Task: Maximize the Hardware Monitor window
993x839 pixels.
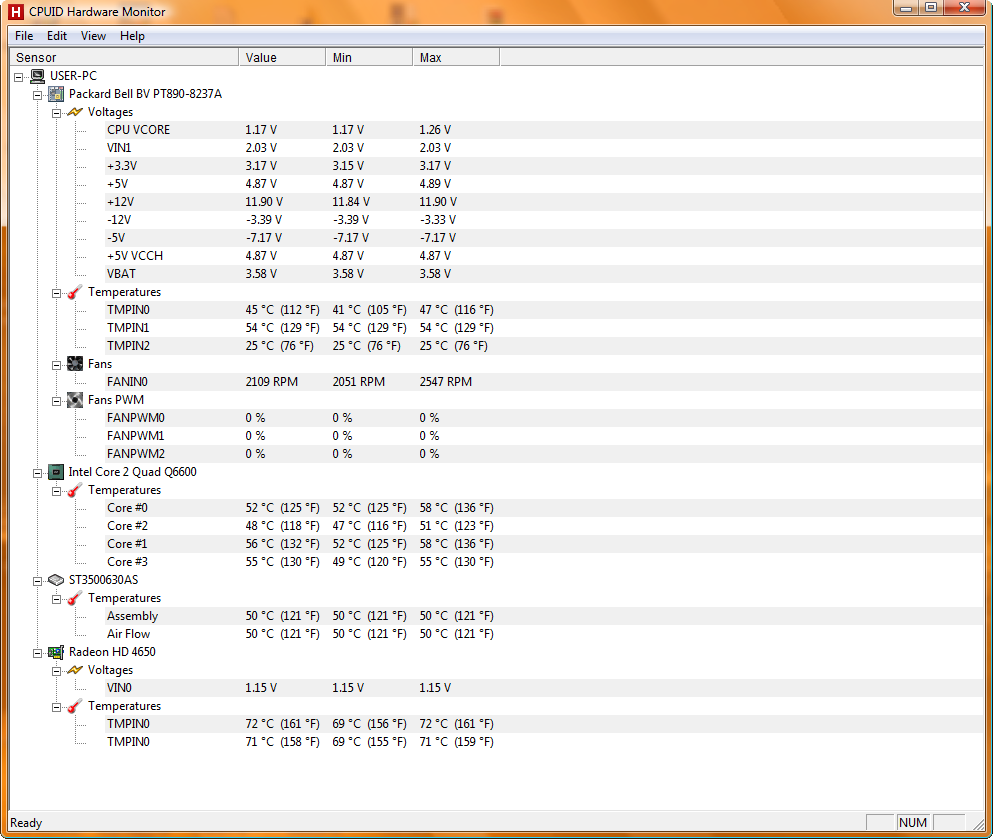Action: pos(931,8)
